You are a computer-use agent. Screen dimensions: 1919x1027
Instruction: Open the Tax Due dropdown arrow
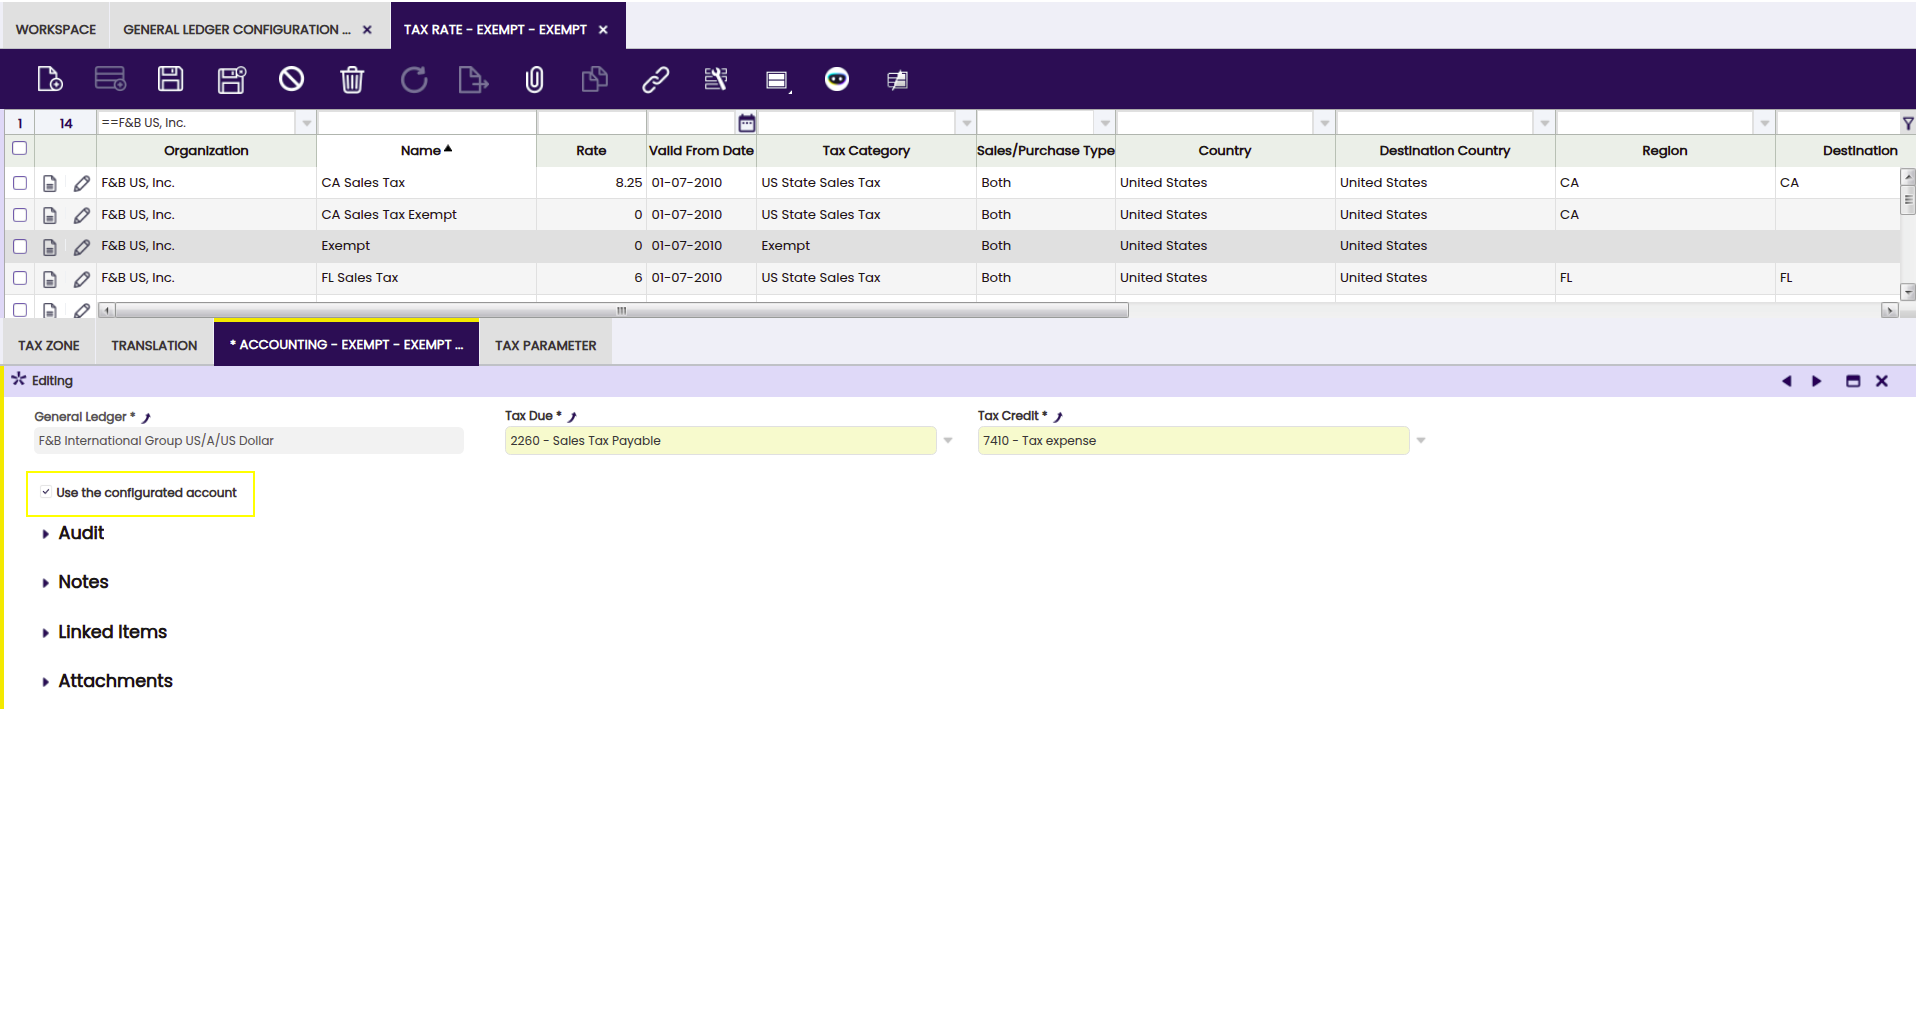click(948, 441)
